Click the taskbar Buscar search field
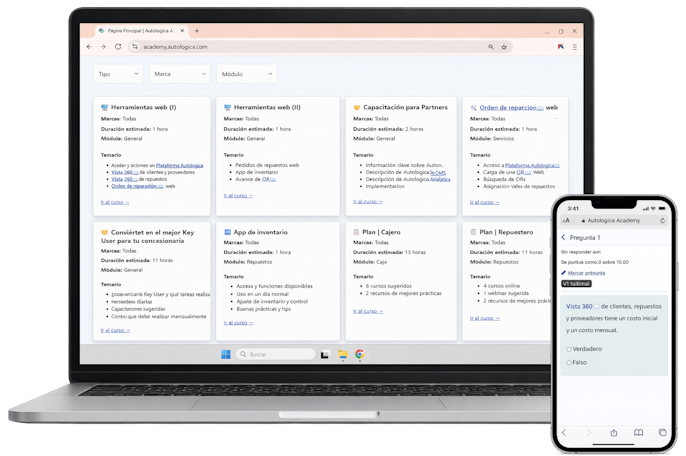This screenshot has width=686, height=456. [276, 354]
